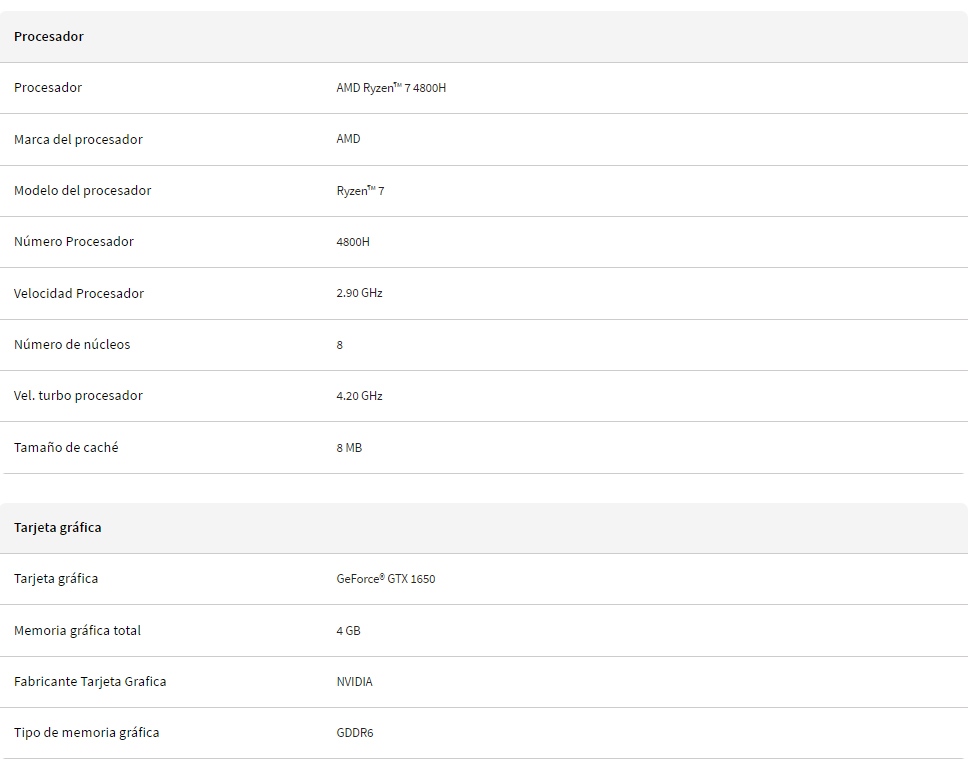
Task: Click the "NVIDIA" manufacturer value
Action: (x=355, y=682)
